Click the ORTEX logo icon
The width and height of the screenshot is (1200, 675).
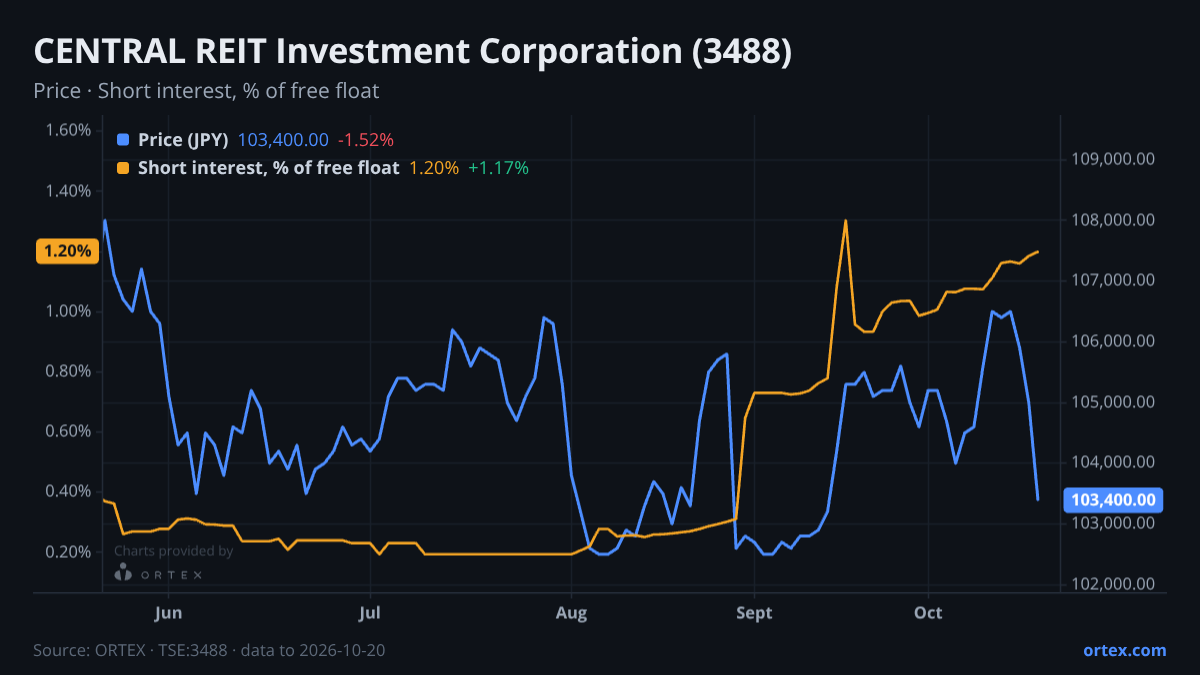pyautogui.click(x=123, y=572)
